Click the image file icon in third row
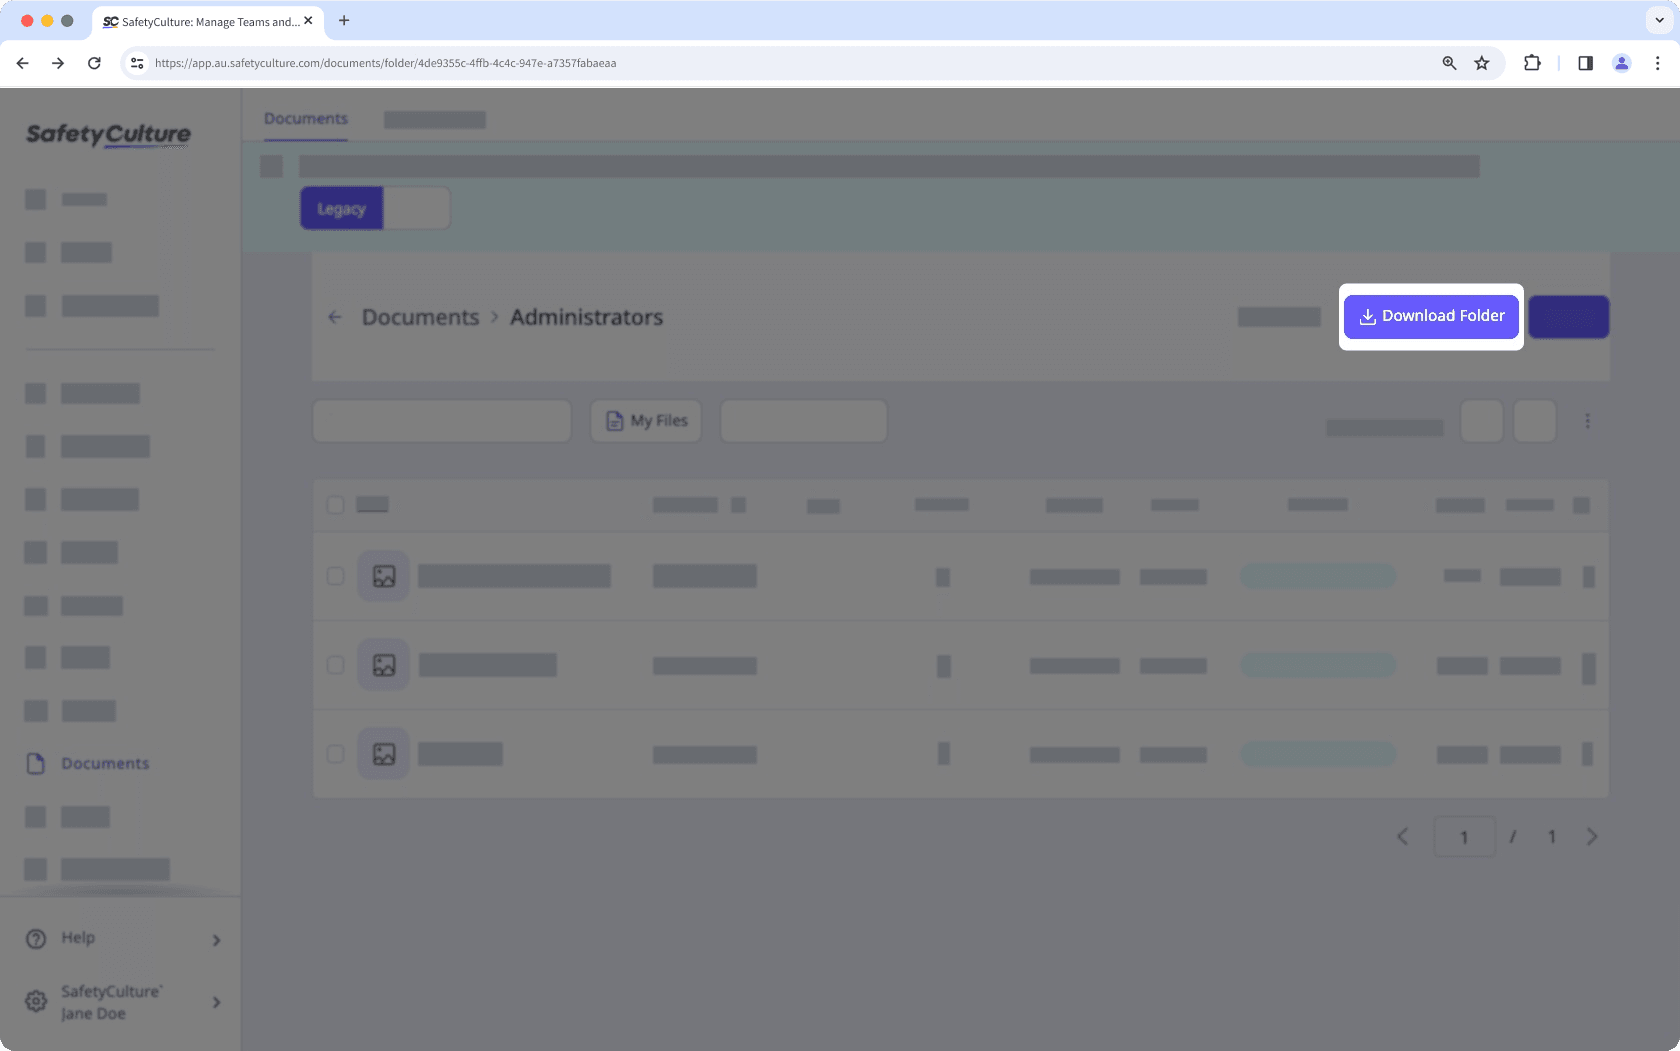This screenshot has height=1051, width=1680. coord(384,754)
